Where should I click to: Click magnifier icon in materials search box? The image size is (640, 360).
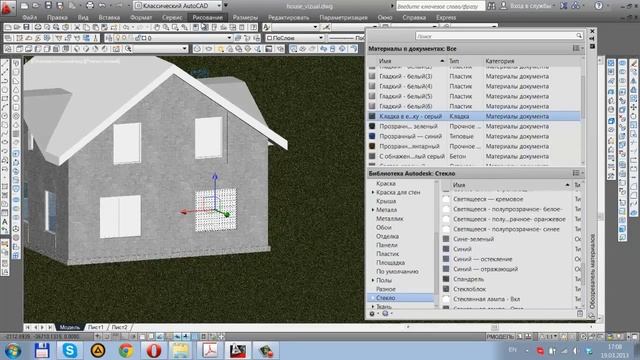579,36
